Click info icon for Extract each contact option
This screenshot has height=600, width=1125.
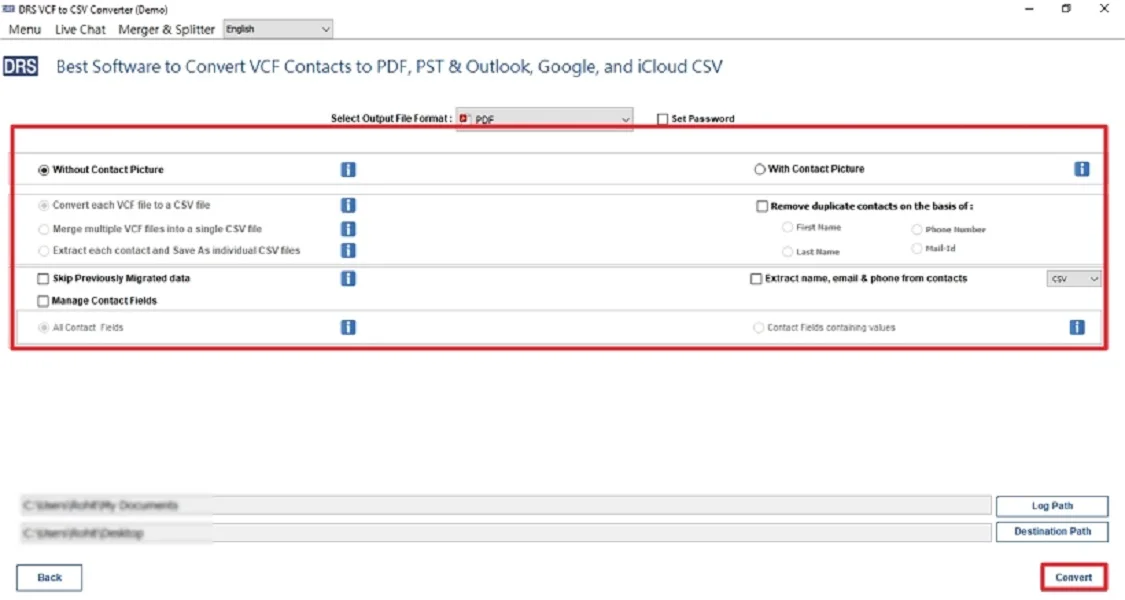pyautogui.click(x=348, y=250)
